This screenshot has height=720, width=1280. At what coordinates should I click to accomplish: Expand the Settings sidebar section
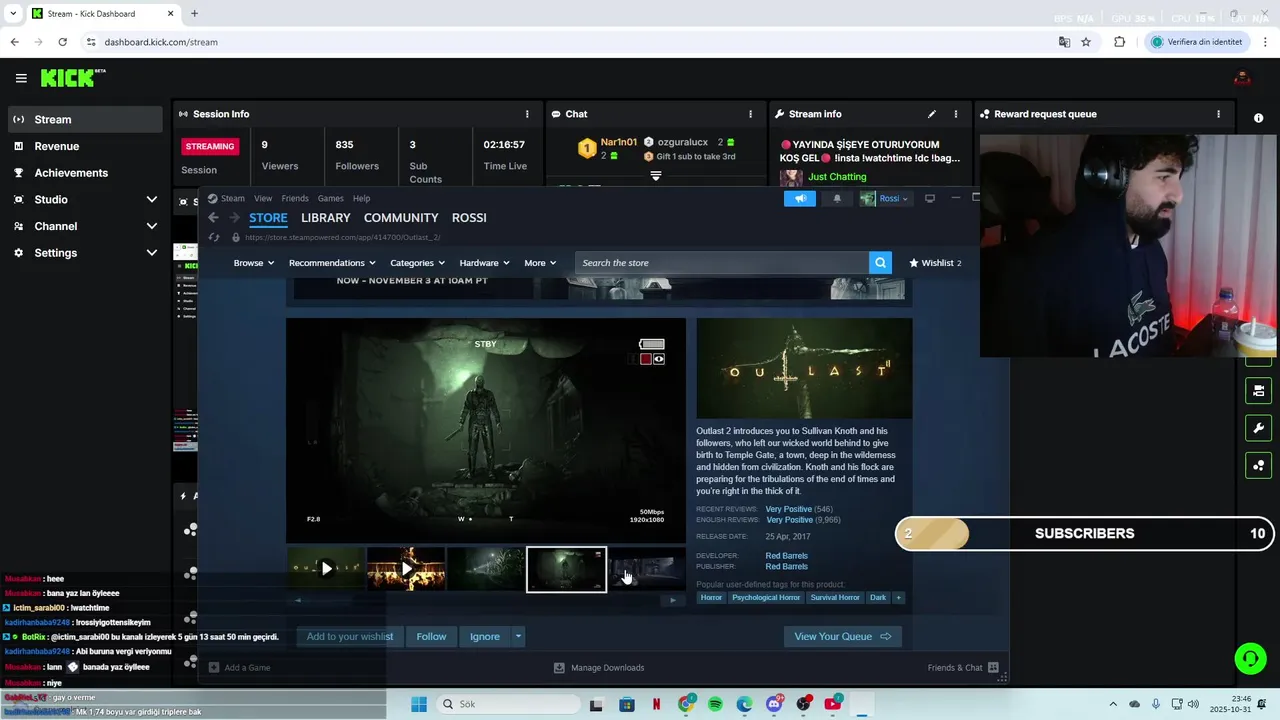(152, 253)
